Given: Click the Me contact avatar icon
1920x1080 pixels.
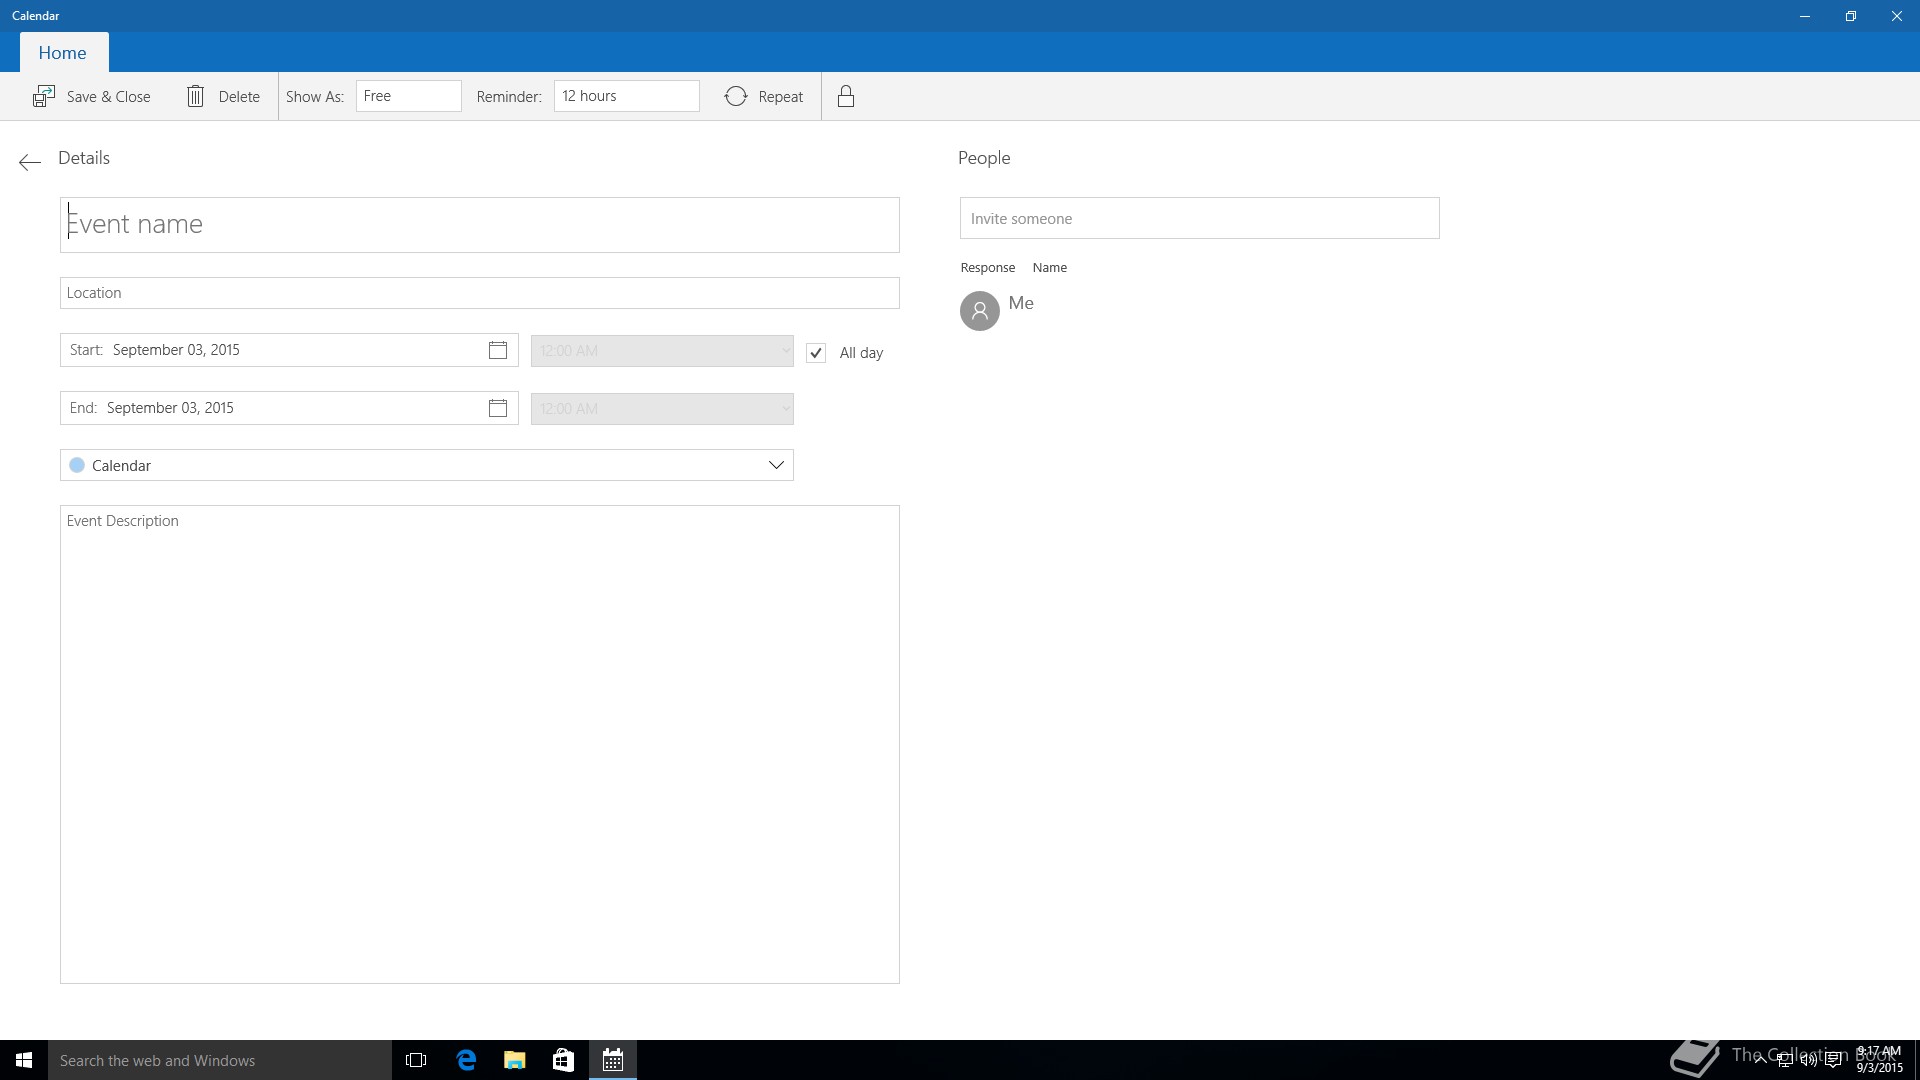Looking at the screenshot, I should click(x=980, y=311).
